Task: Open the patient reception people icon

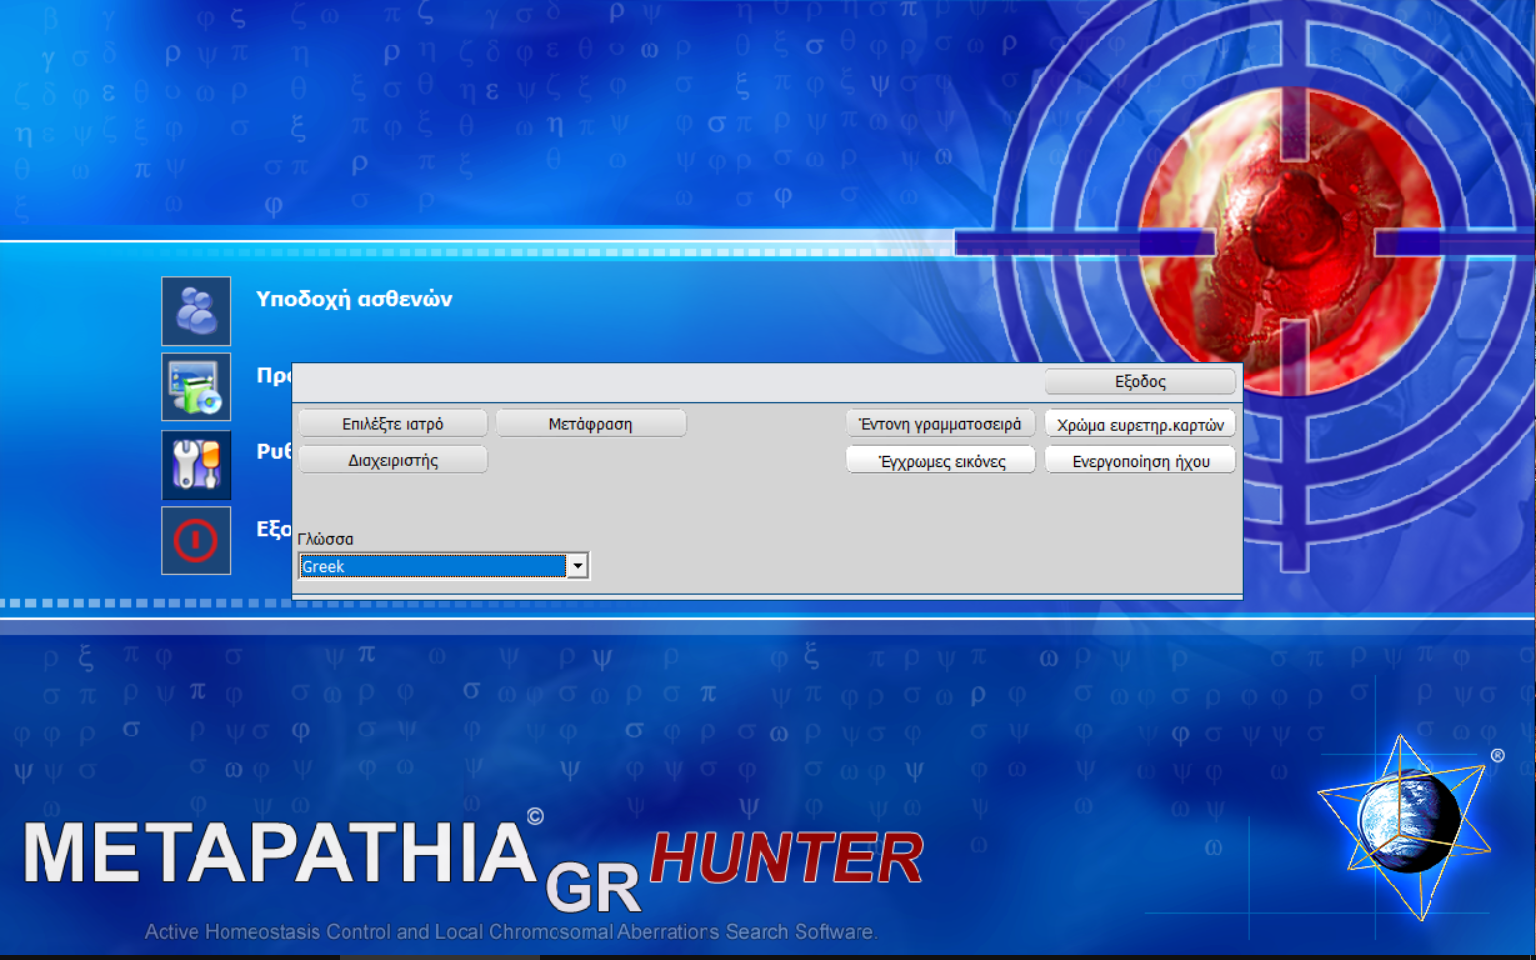Action: [196, 311]
